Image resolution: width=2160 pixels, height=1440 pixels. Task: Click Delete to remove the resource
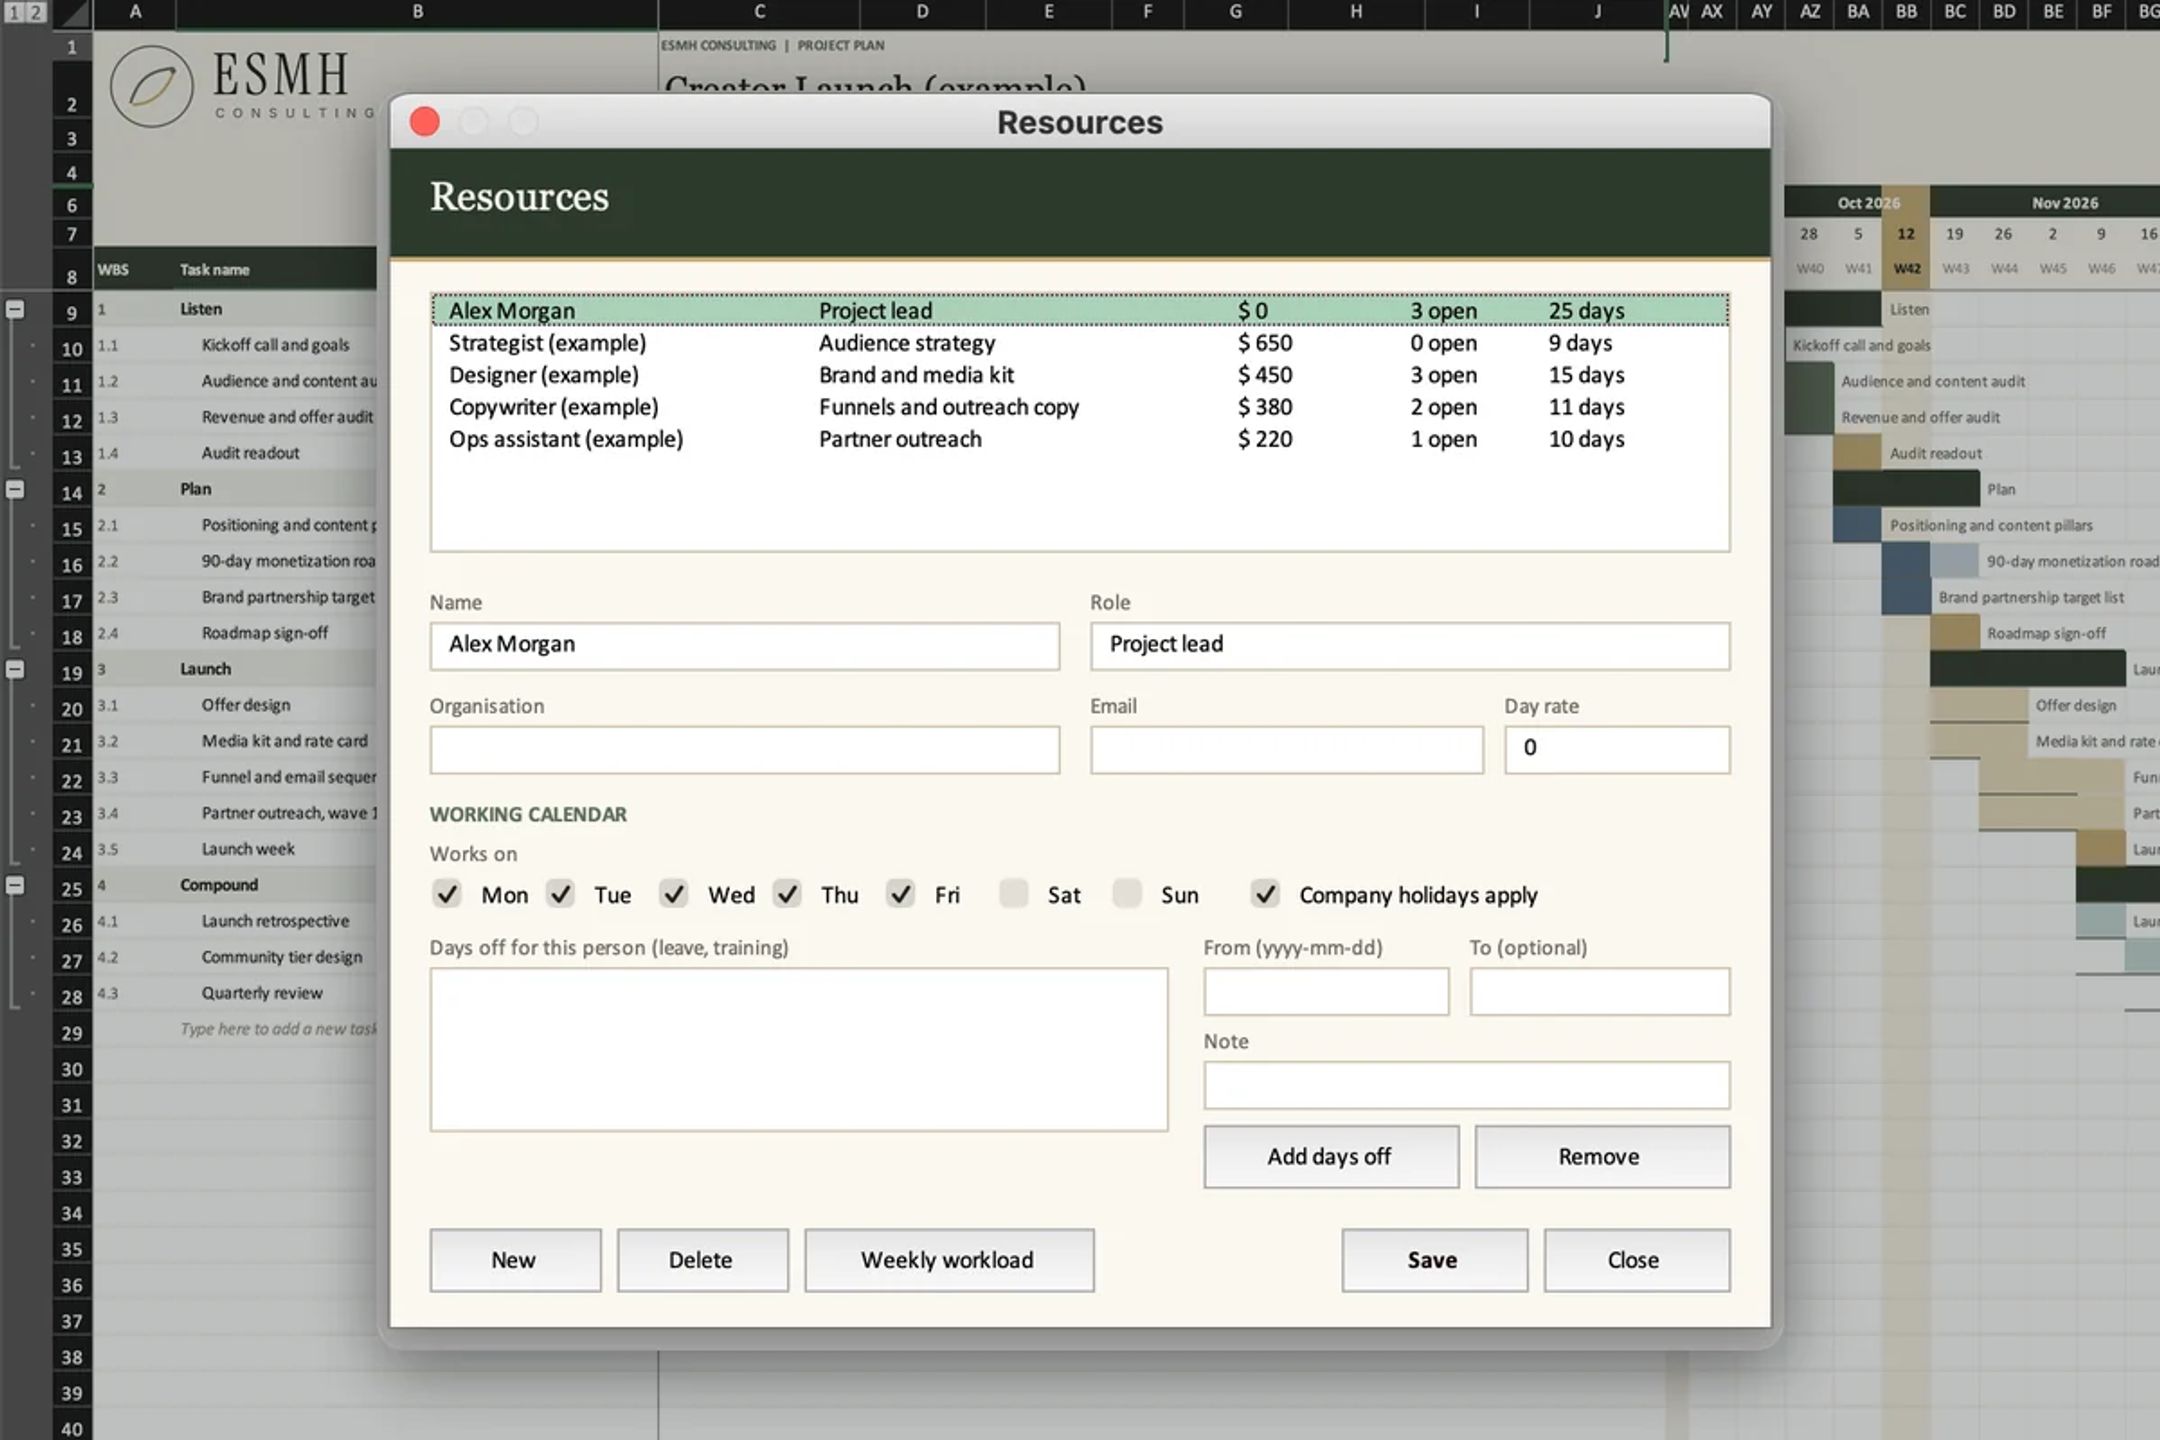coord(702,1260)
